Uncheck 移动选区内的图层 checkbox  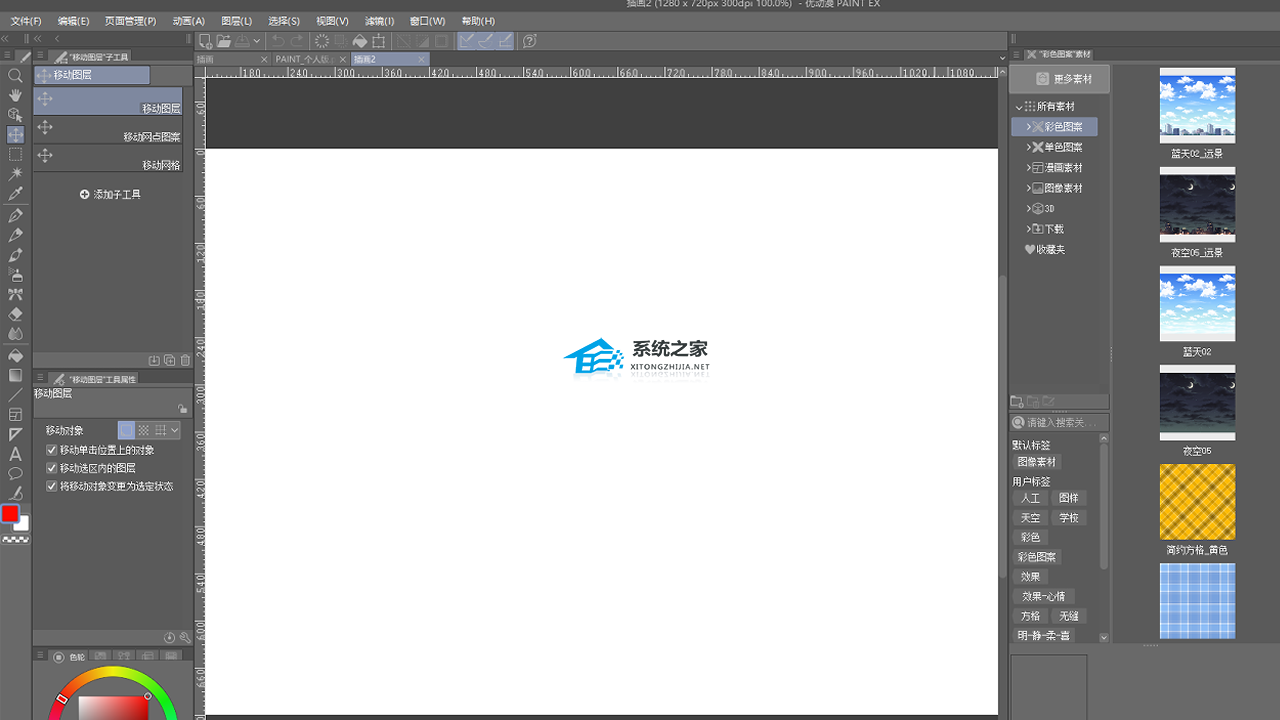coord(52,468)
